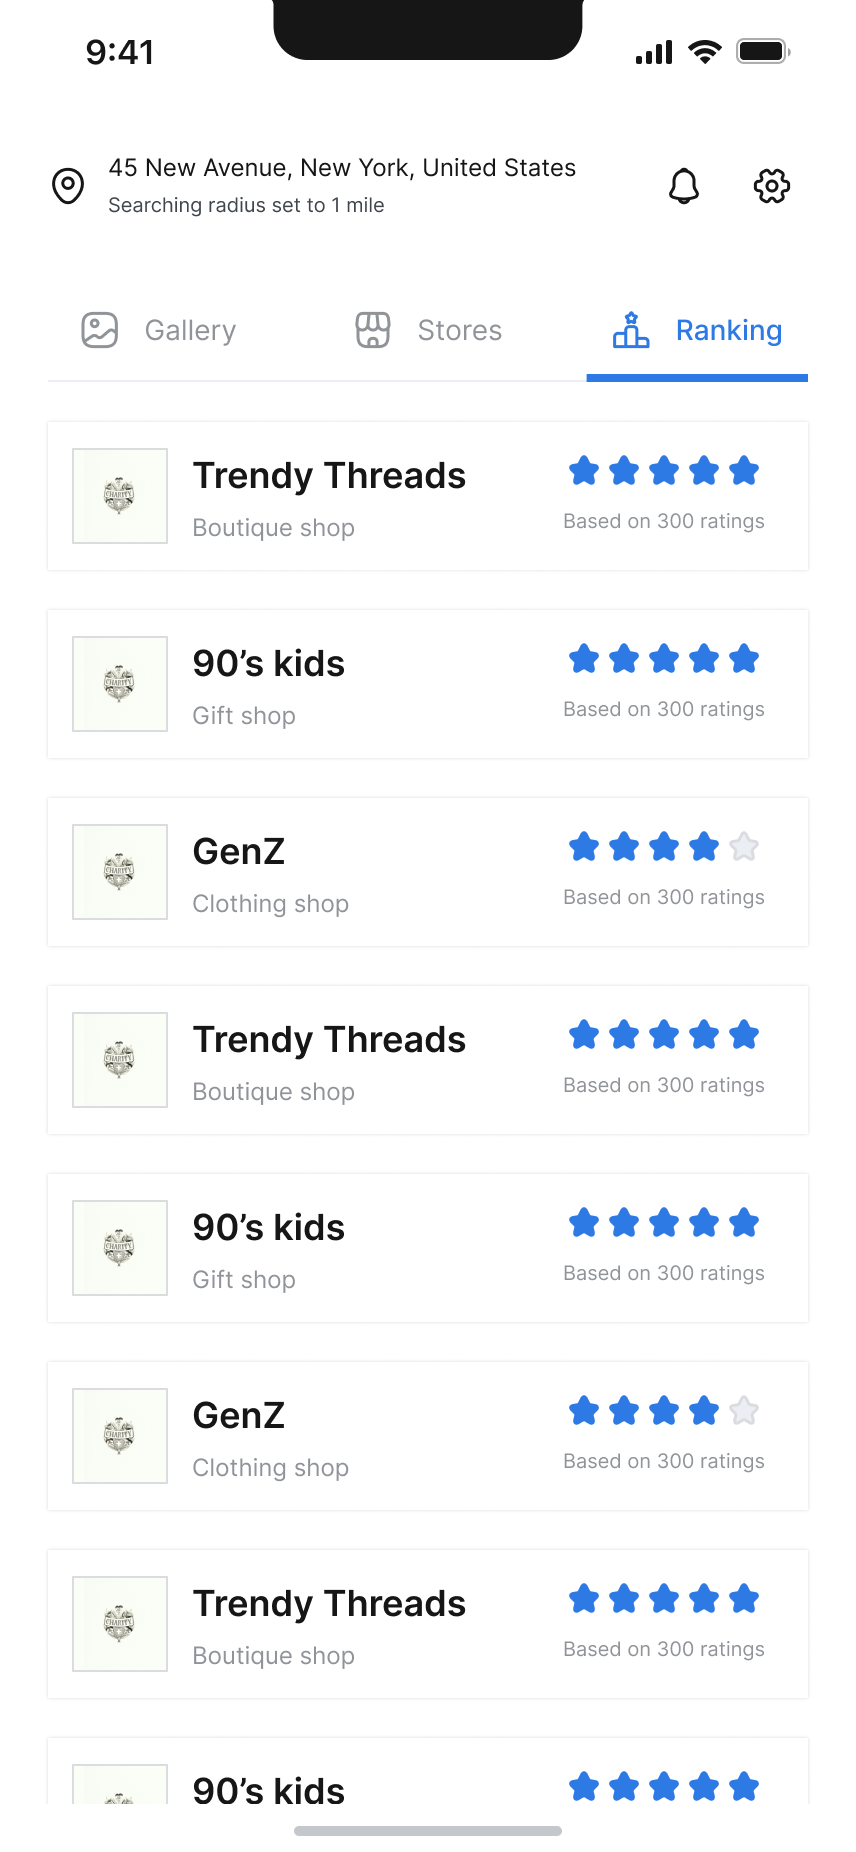Open the partially visible bottom 90's kids card
856x1852 pixels.
428,1780
